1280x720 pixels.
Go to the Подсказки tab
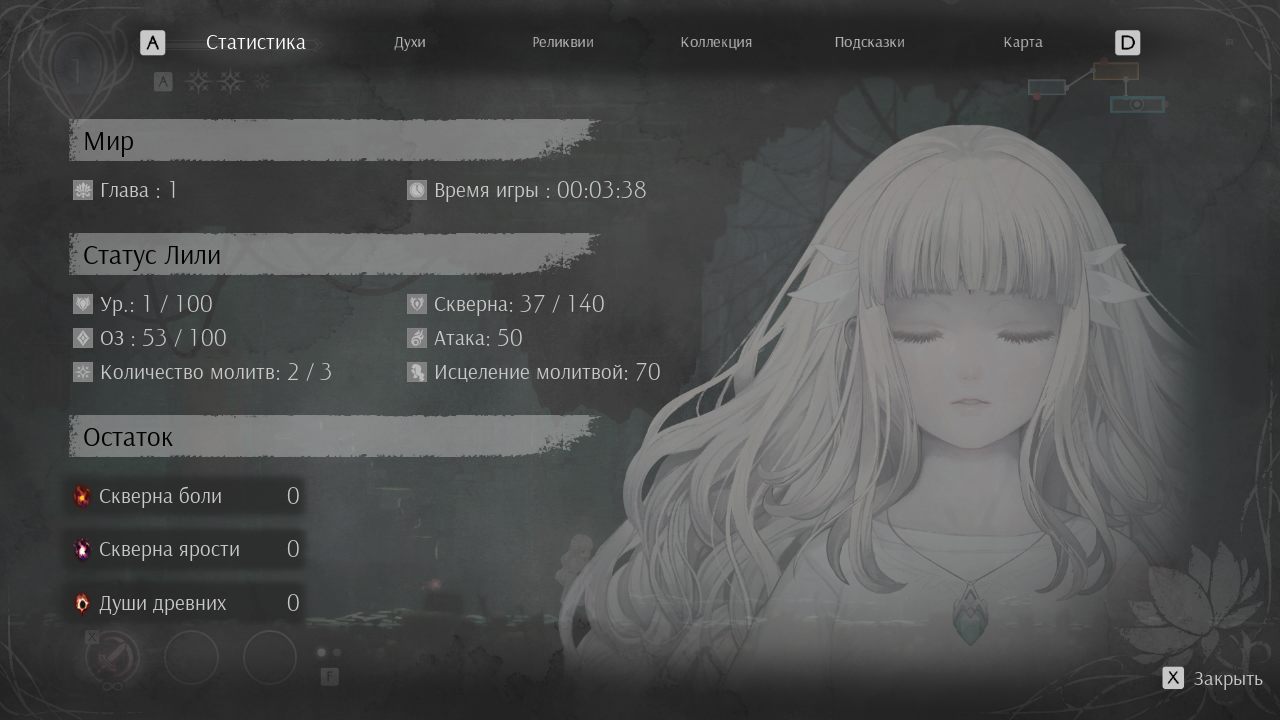coord(869,42)
